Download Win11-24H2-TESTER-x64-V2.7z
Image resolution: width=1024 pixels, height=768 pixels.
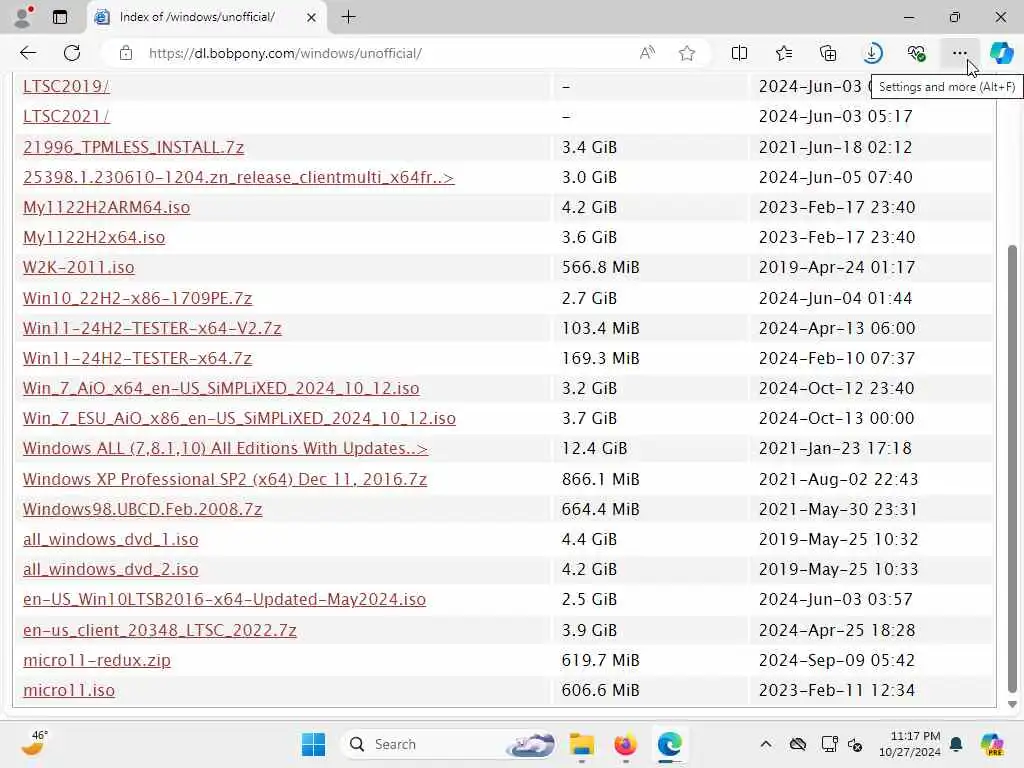[x=152, y=328]
